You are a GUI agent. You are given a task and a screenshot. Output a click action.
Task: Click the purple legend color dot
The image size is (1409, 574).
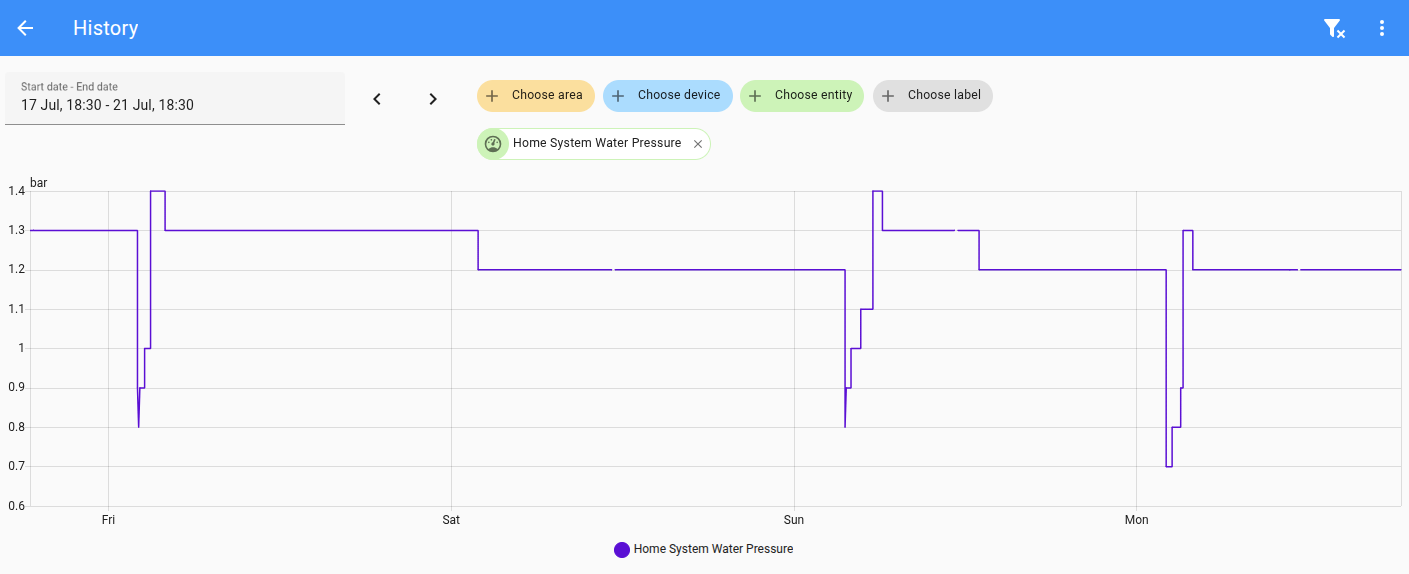click(622, 549)
